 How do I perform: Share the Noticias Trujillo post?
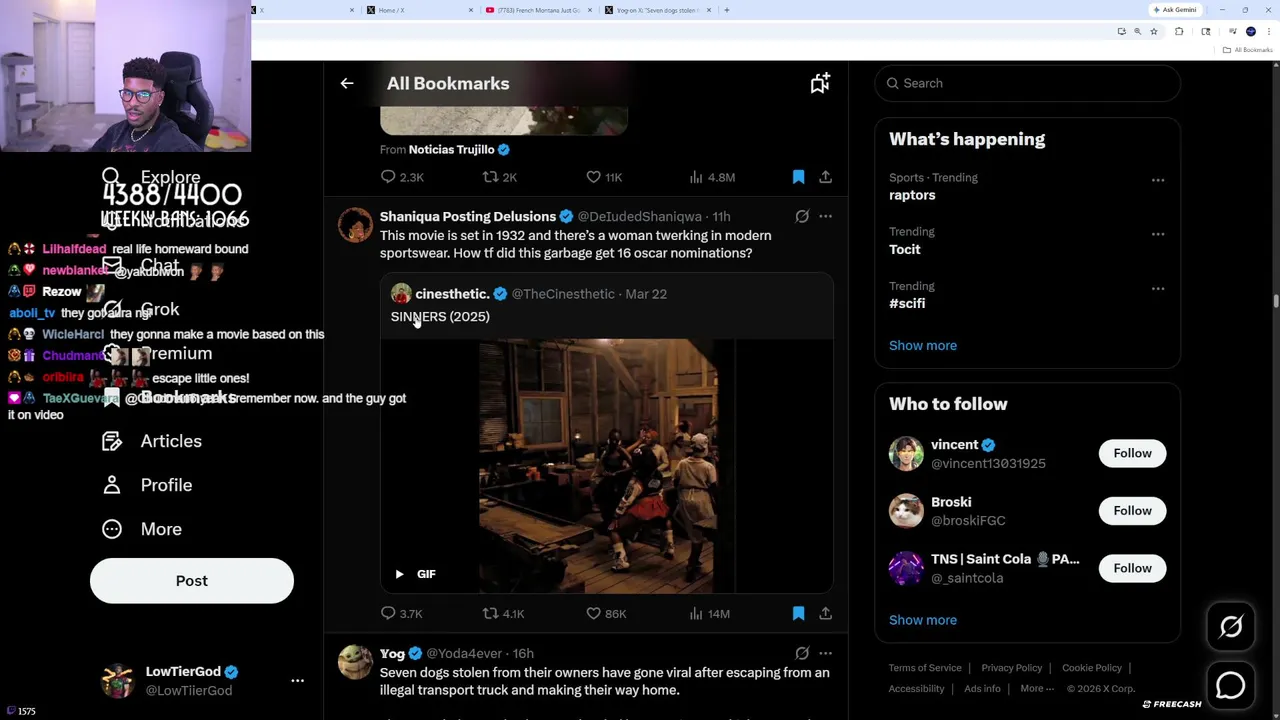[x=825, y=177]
